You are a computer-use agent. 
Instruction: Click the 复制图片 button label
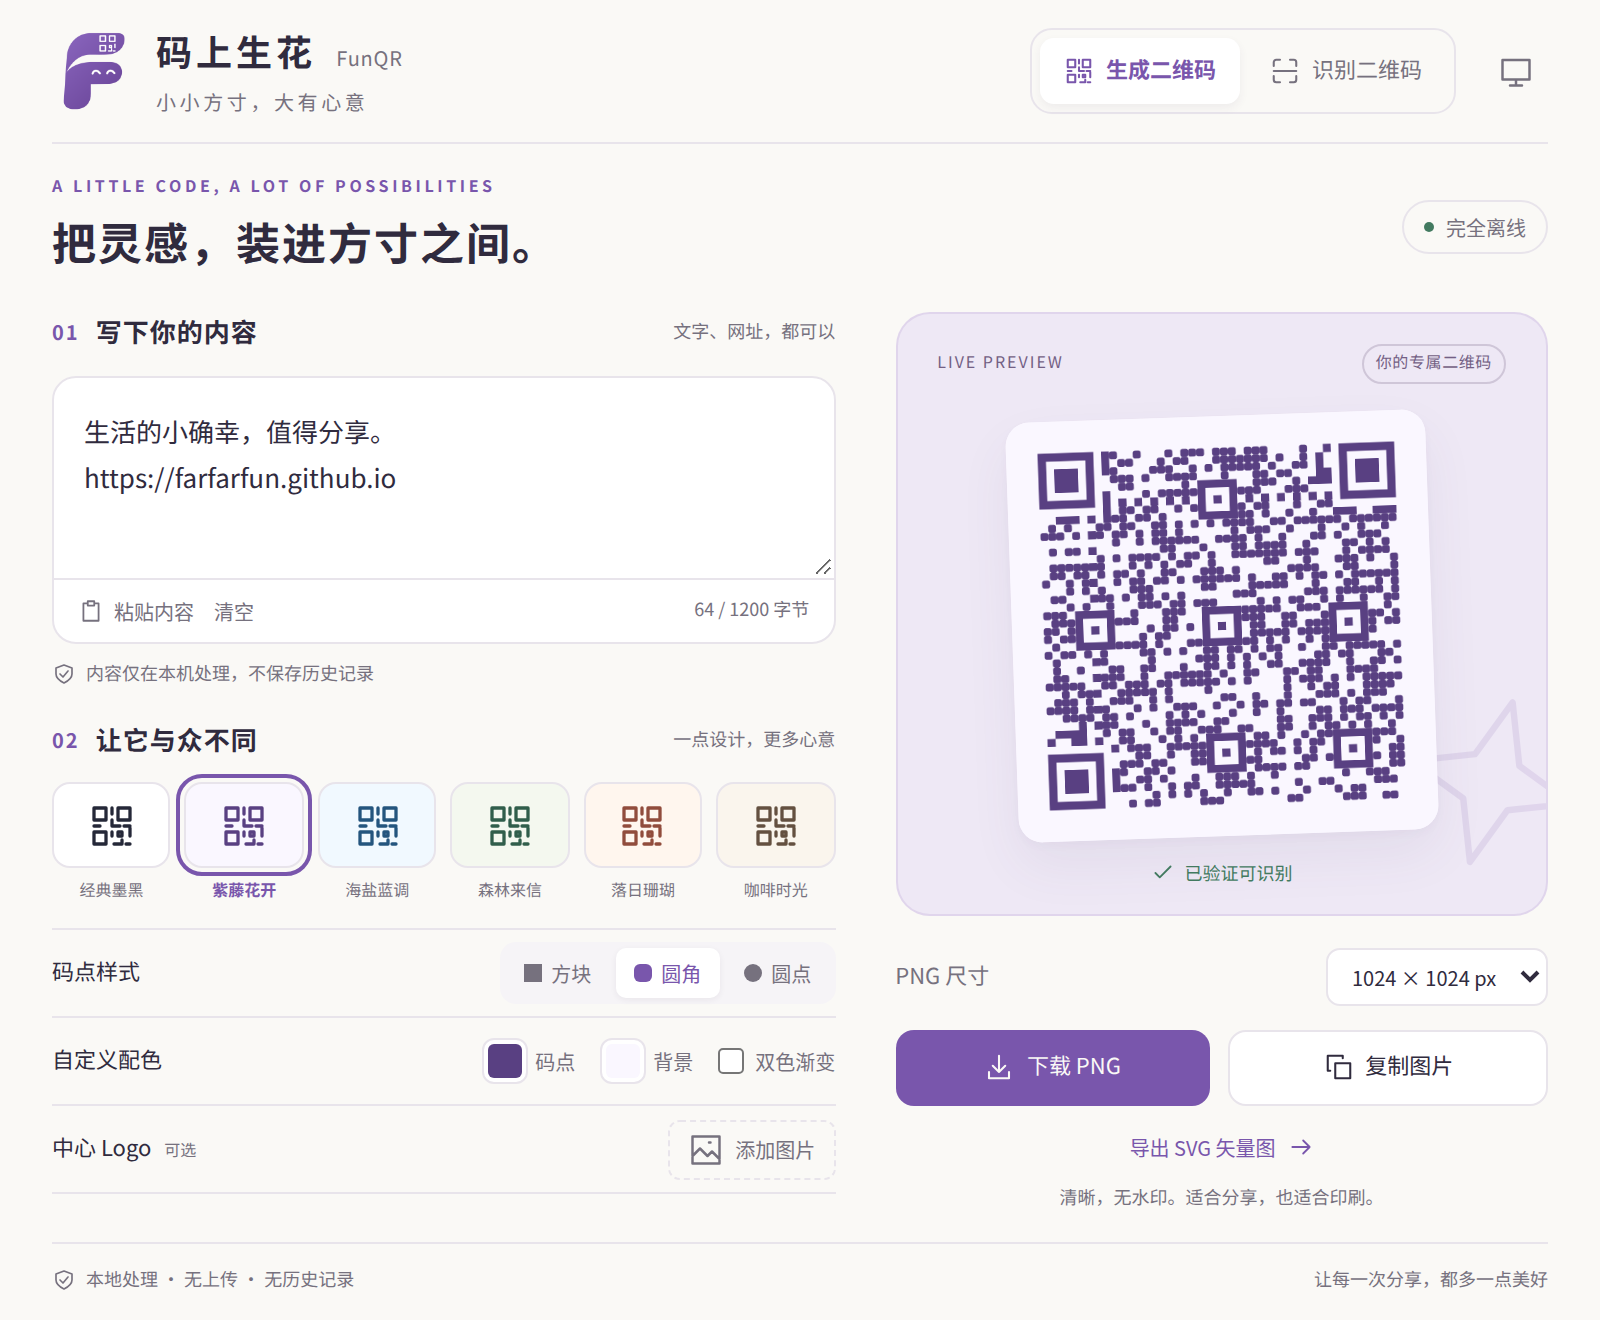tap(1409, 1067)
